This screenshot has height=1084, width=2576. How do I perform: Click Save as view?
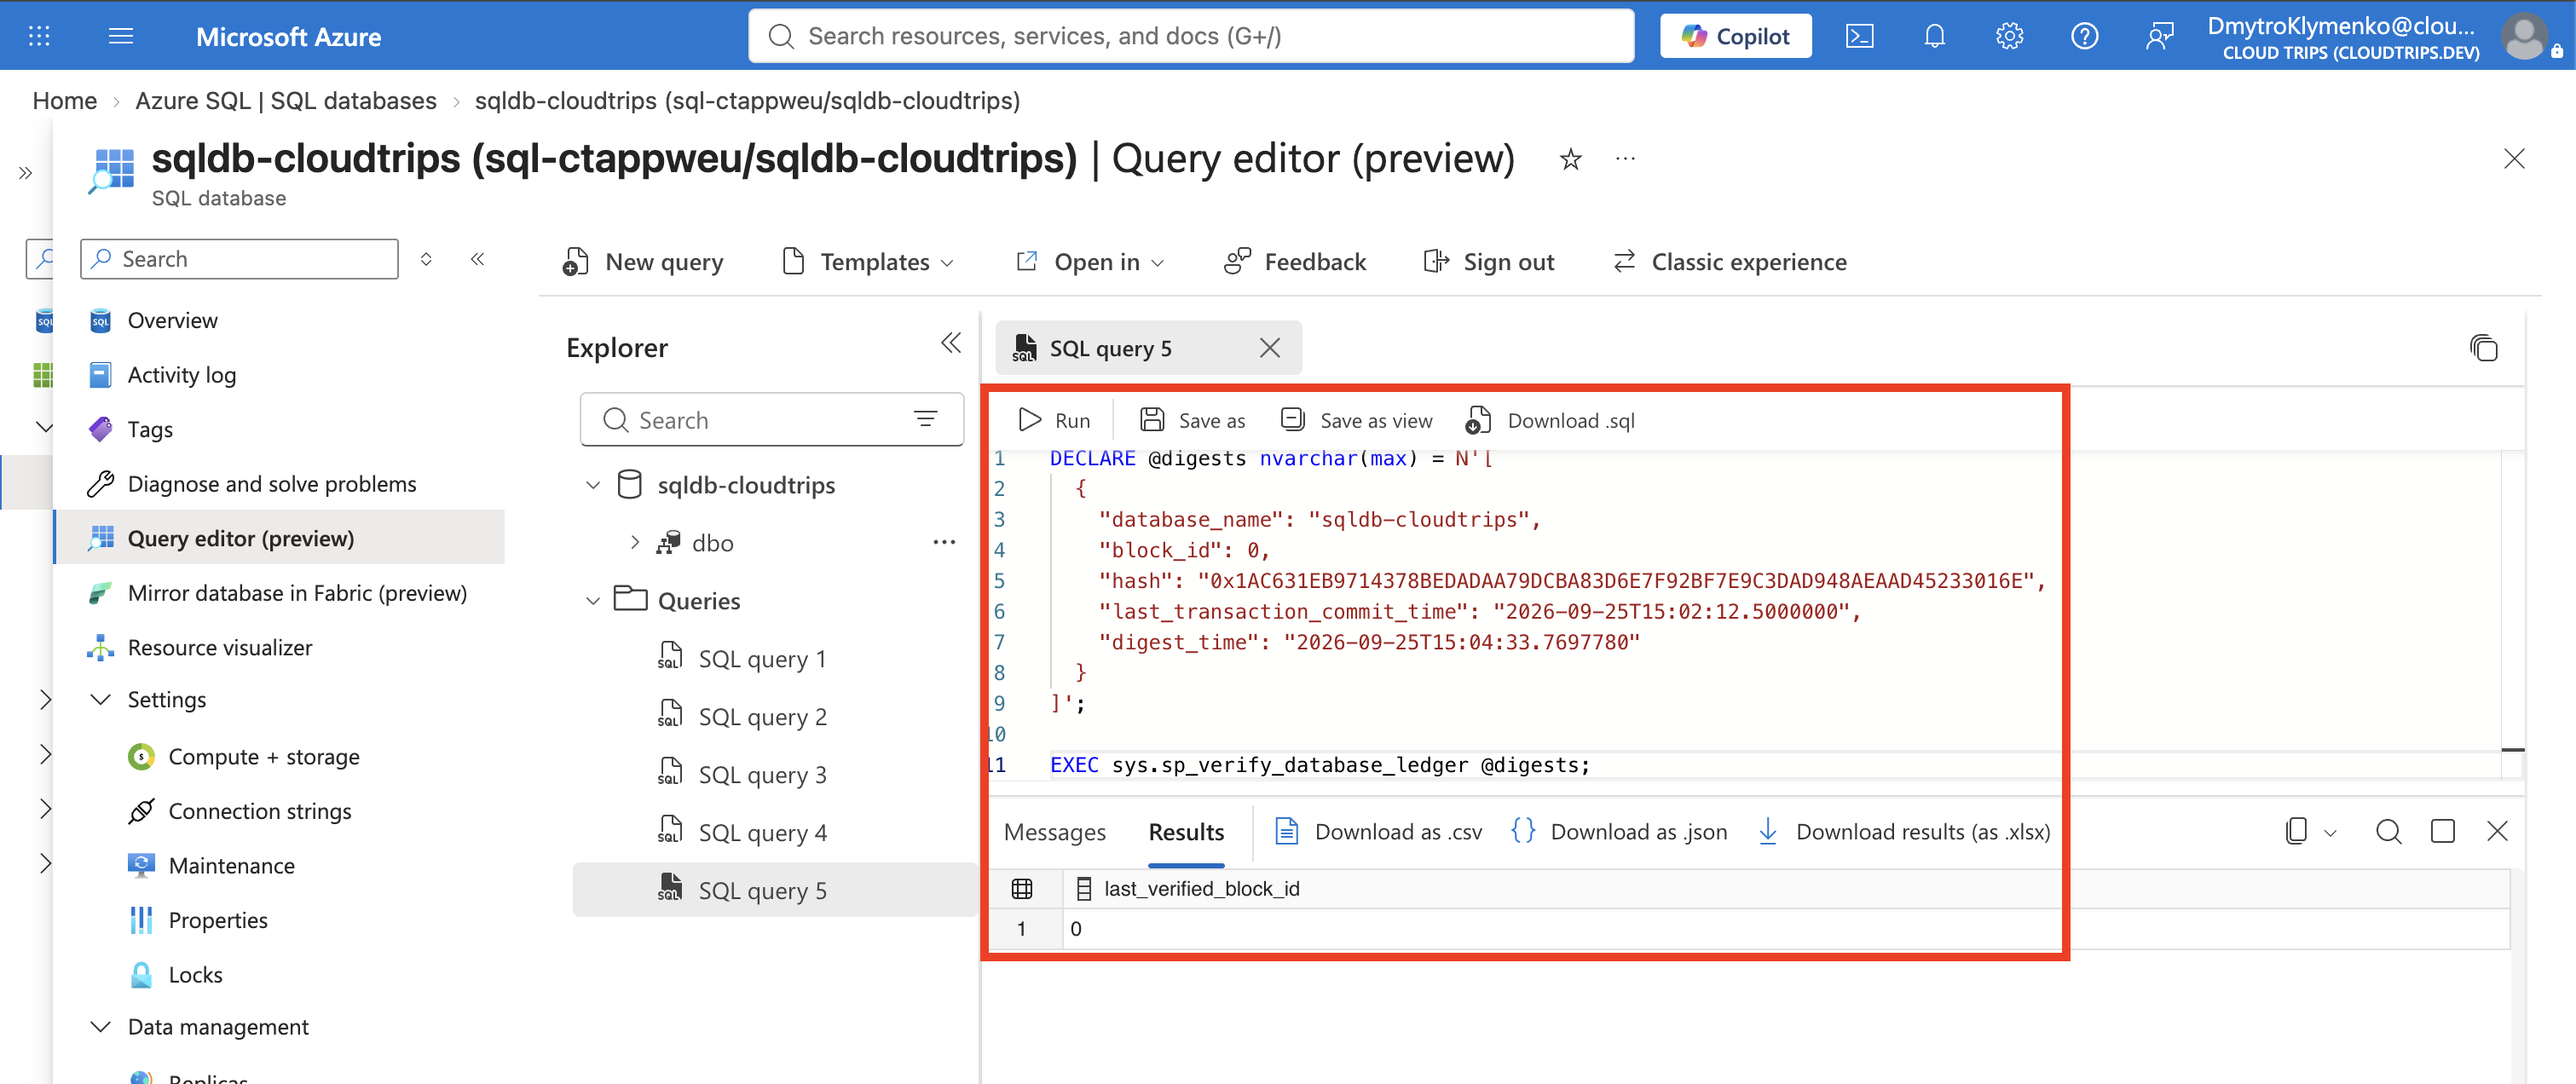[1357, 420]
